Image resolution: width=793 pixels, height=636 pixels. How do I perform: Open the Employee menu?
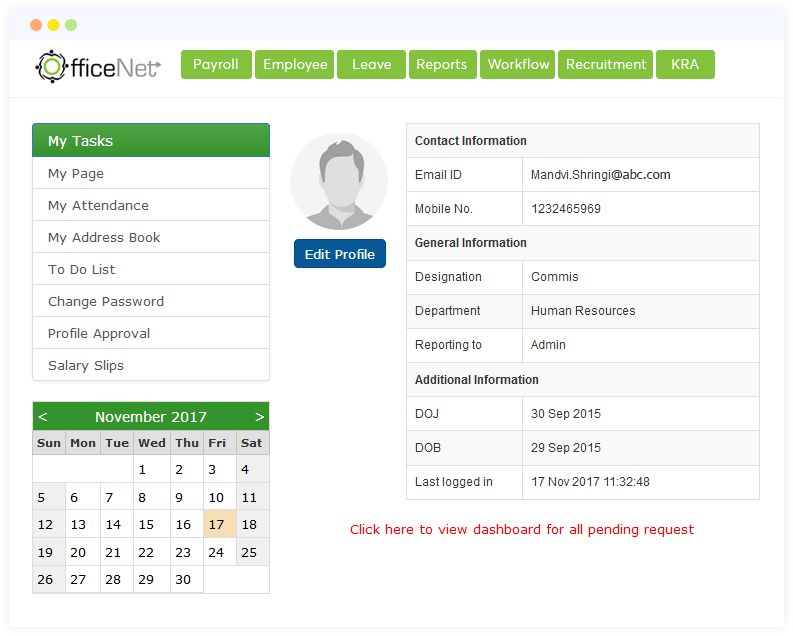pyautogui.click(x=295, y=64)
